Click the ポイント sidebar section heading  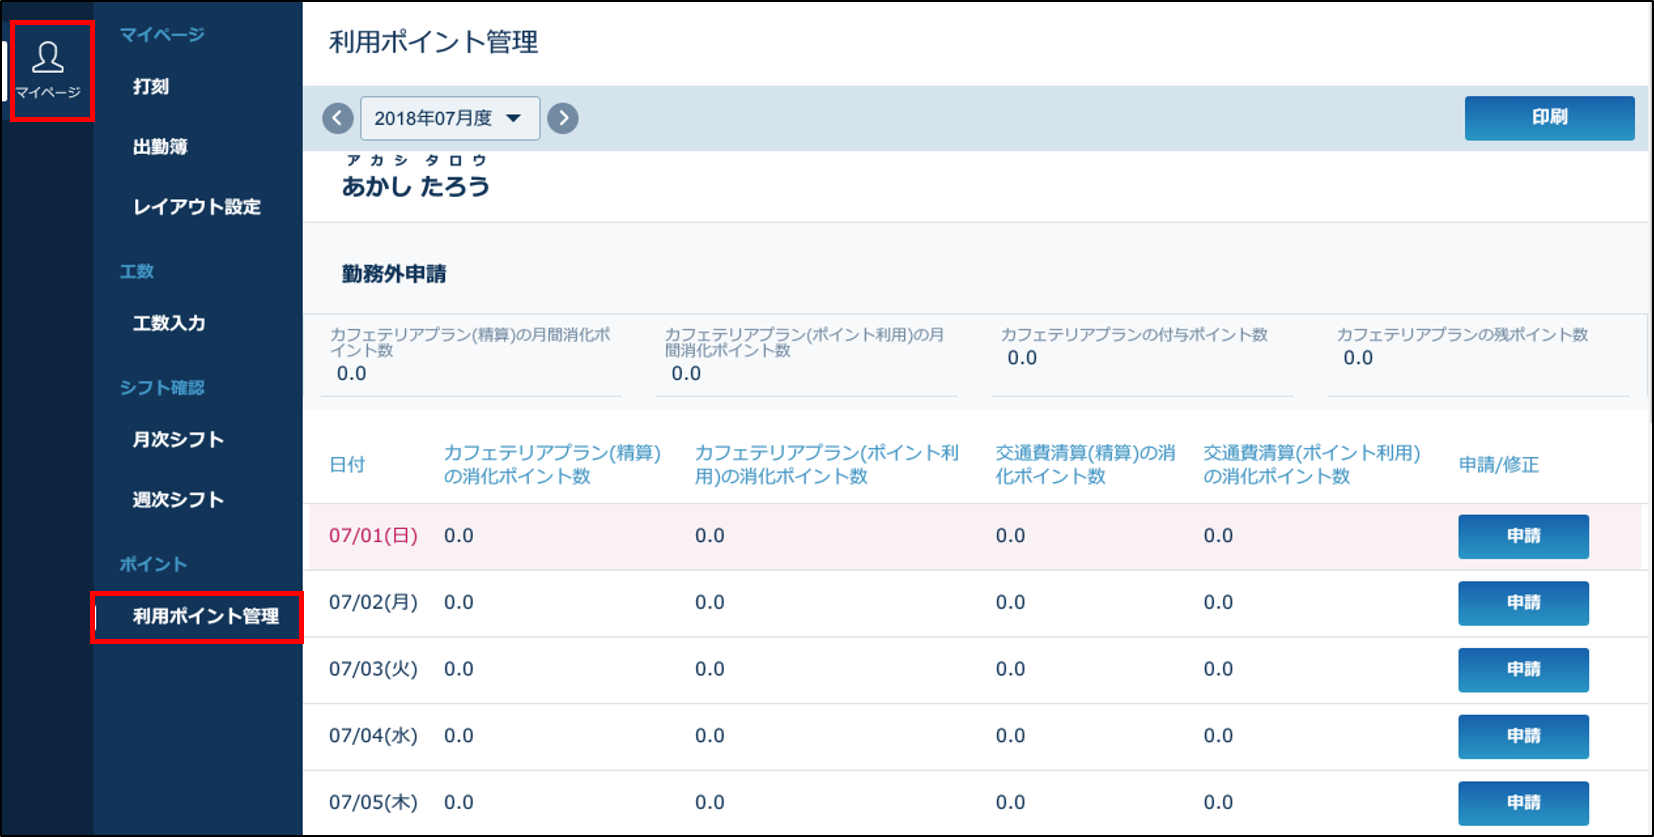coord(154,564)
